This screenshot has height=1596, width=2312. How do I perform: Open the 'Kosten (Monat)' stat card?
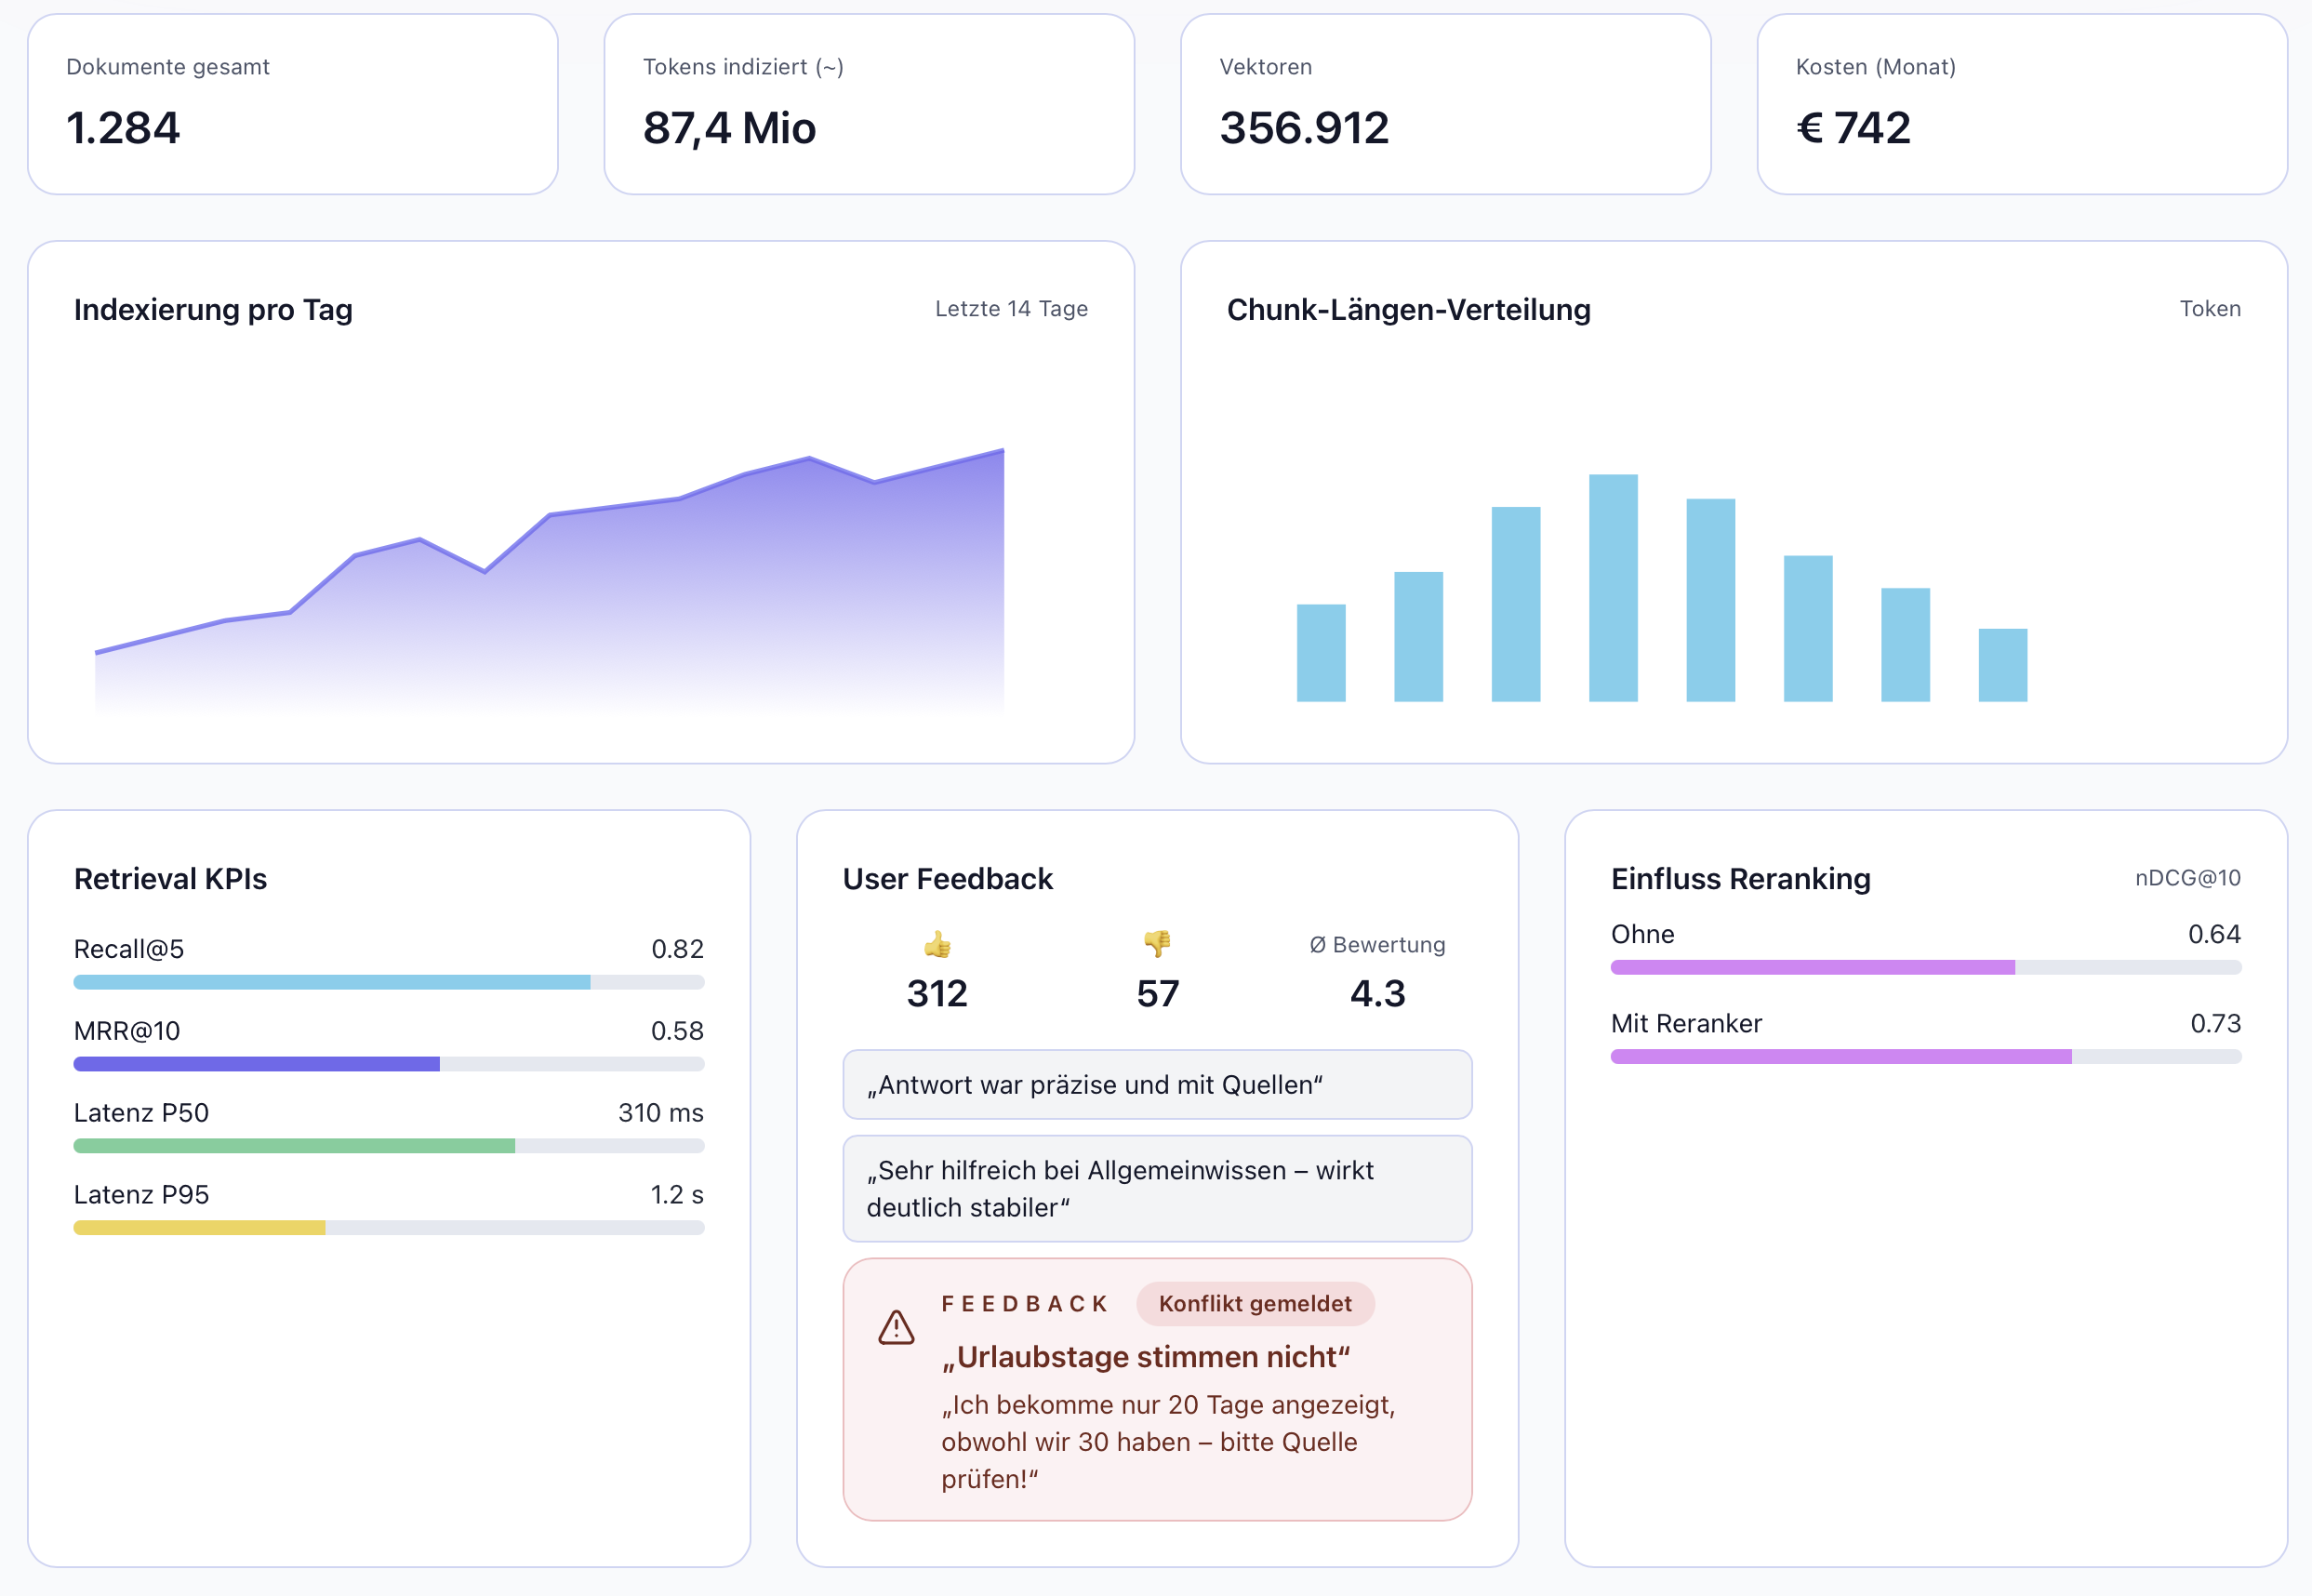(x=2022, y=104)
